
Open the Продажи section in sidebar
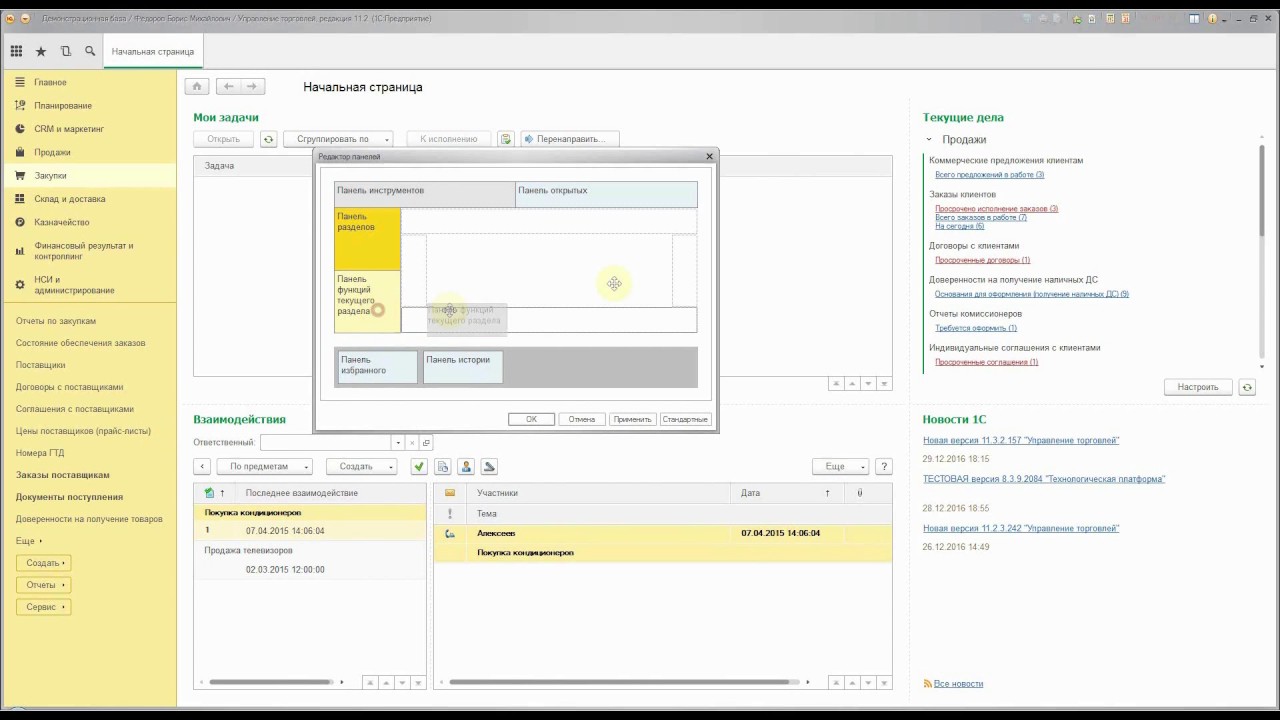[x=88, y=152]
